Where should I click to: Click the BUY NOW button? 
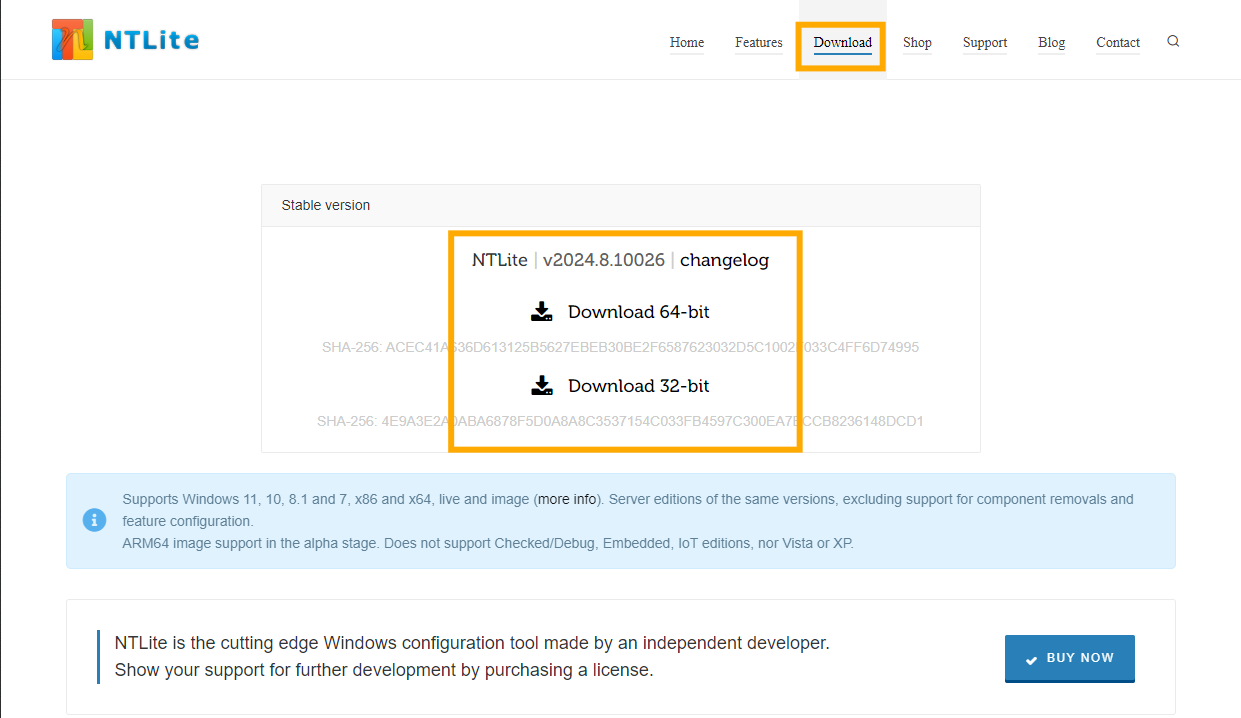[1070, 658]
